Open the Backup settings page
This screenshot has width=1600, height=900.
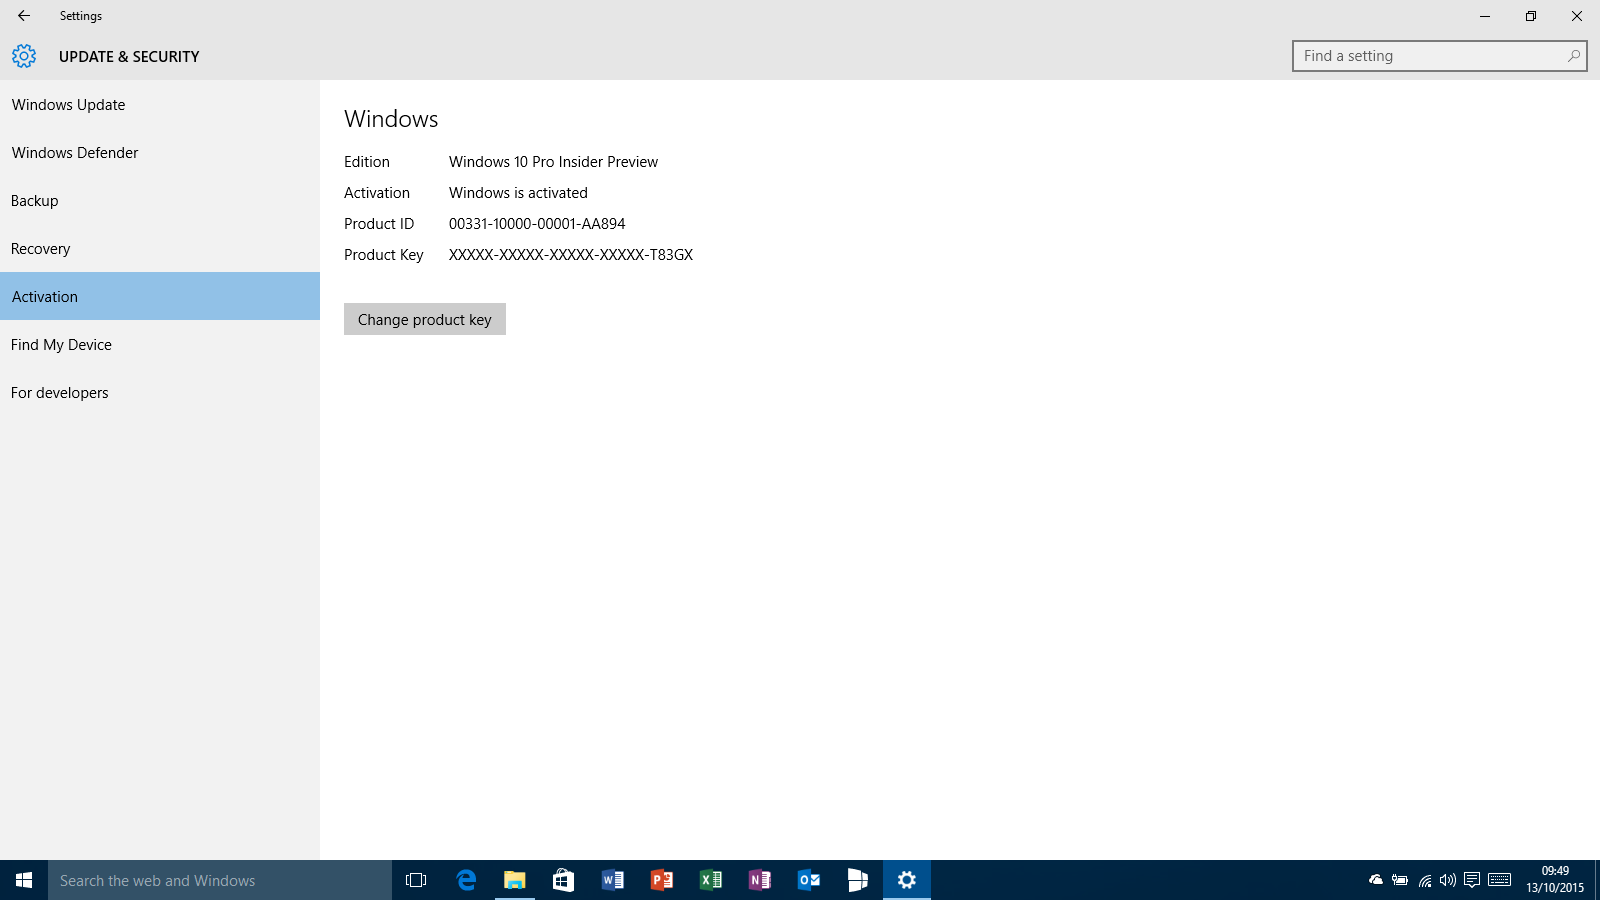160,200
